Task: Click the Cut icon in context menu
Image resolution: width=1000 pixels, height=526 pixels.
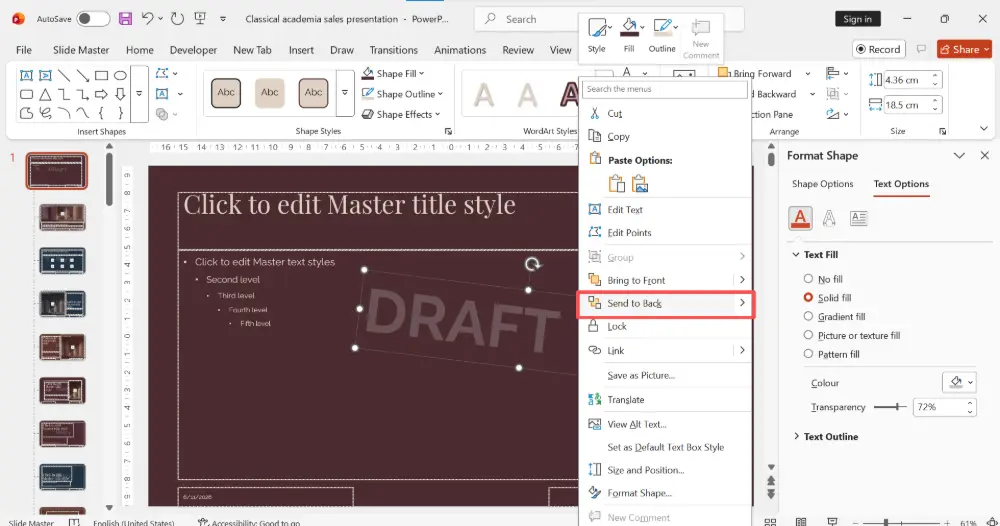Action: pos(594,113)
